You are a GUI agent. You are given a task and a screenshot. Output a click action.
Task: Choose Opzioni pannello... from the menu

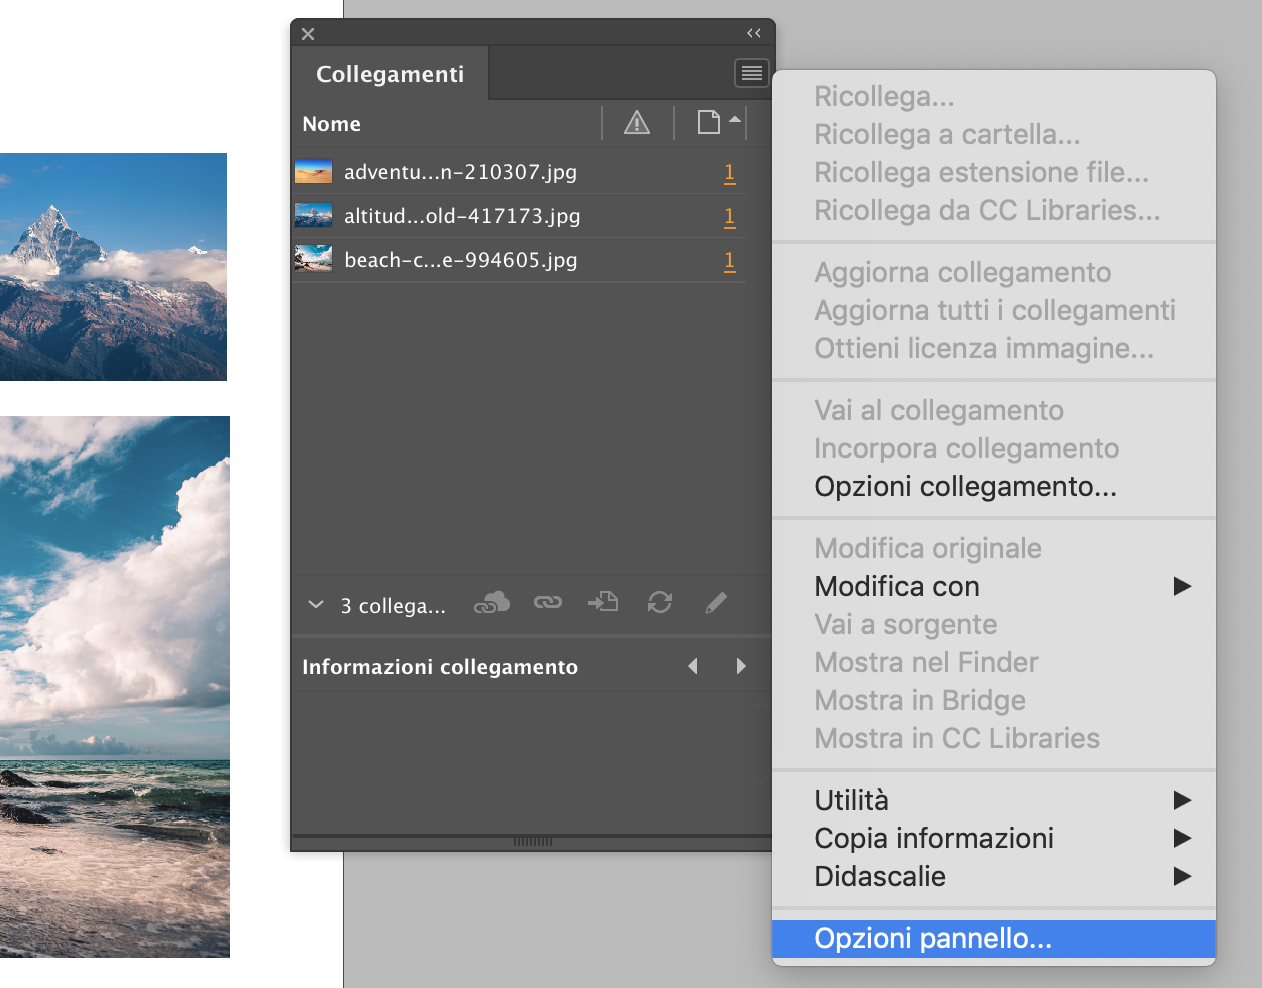pos(994,938)
